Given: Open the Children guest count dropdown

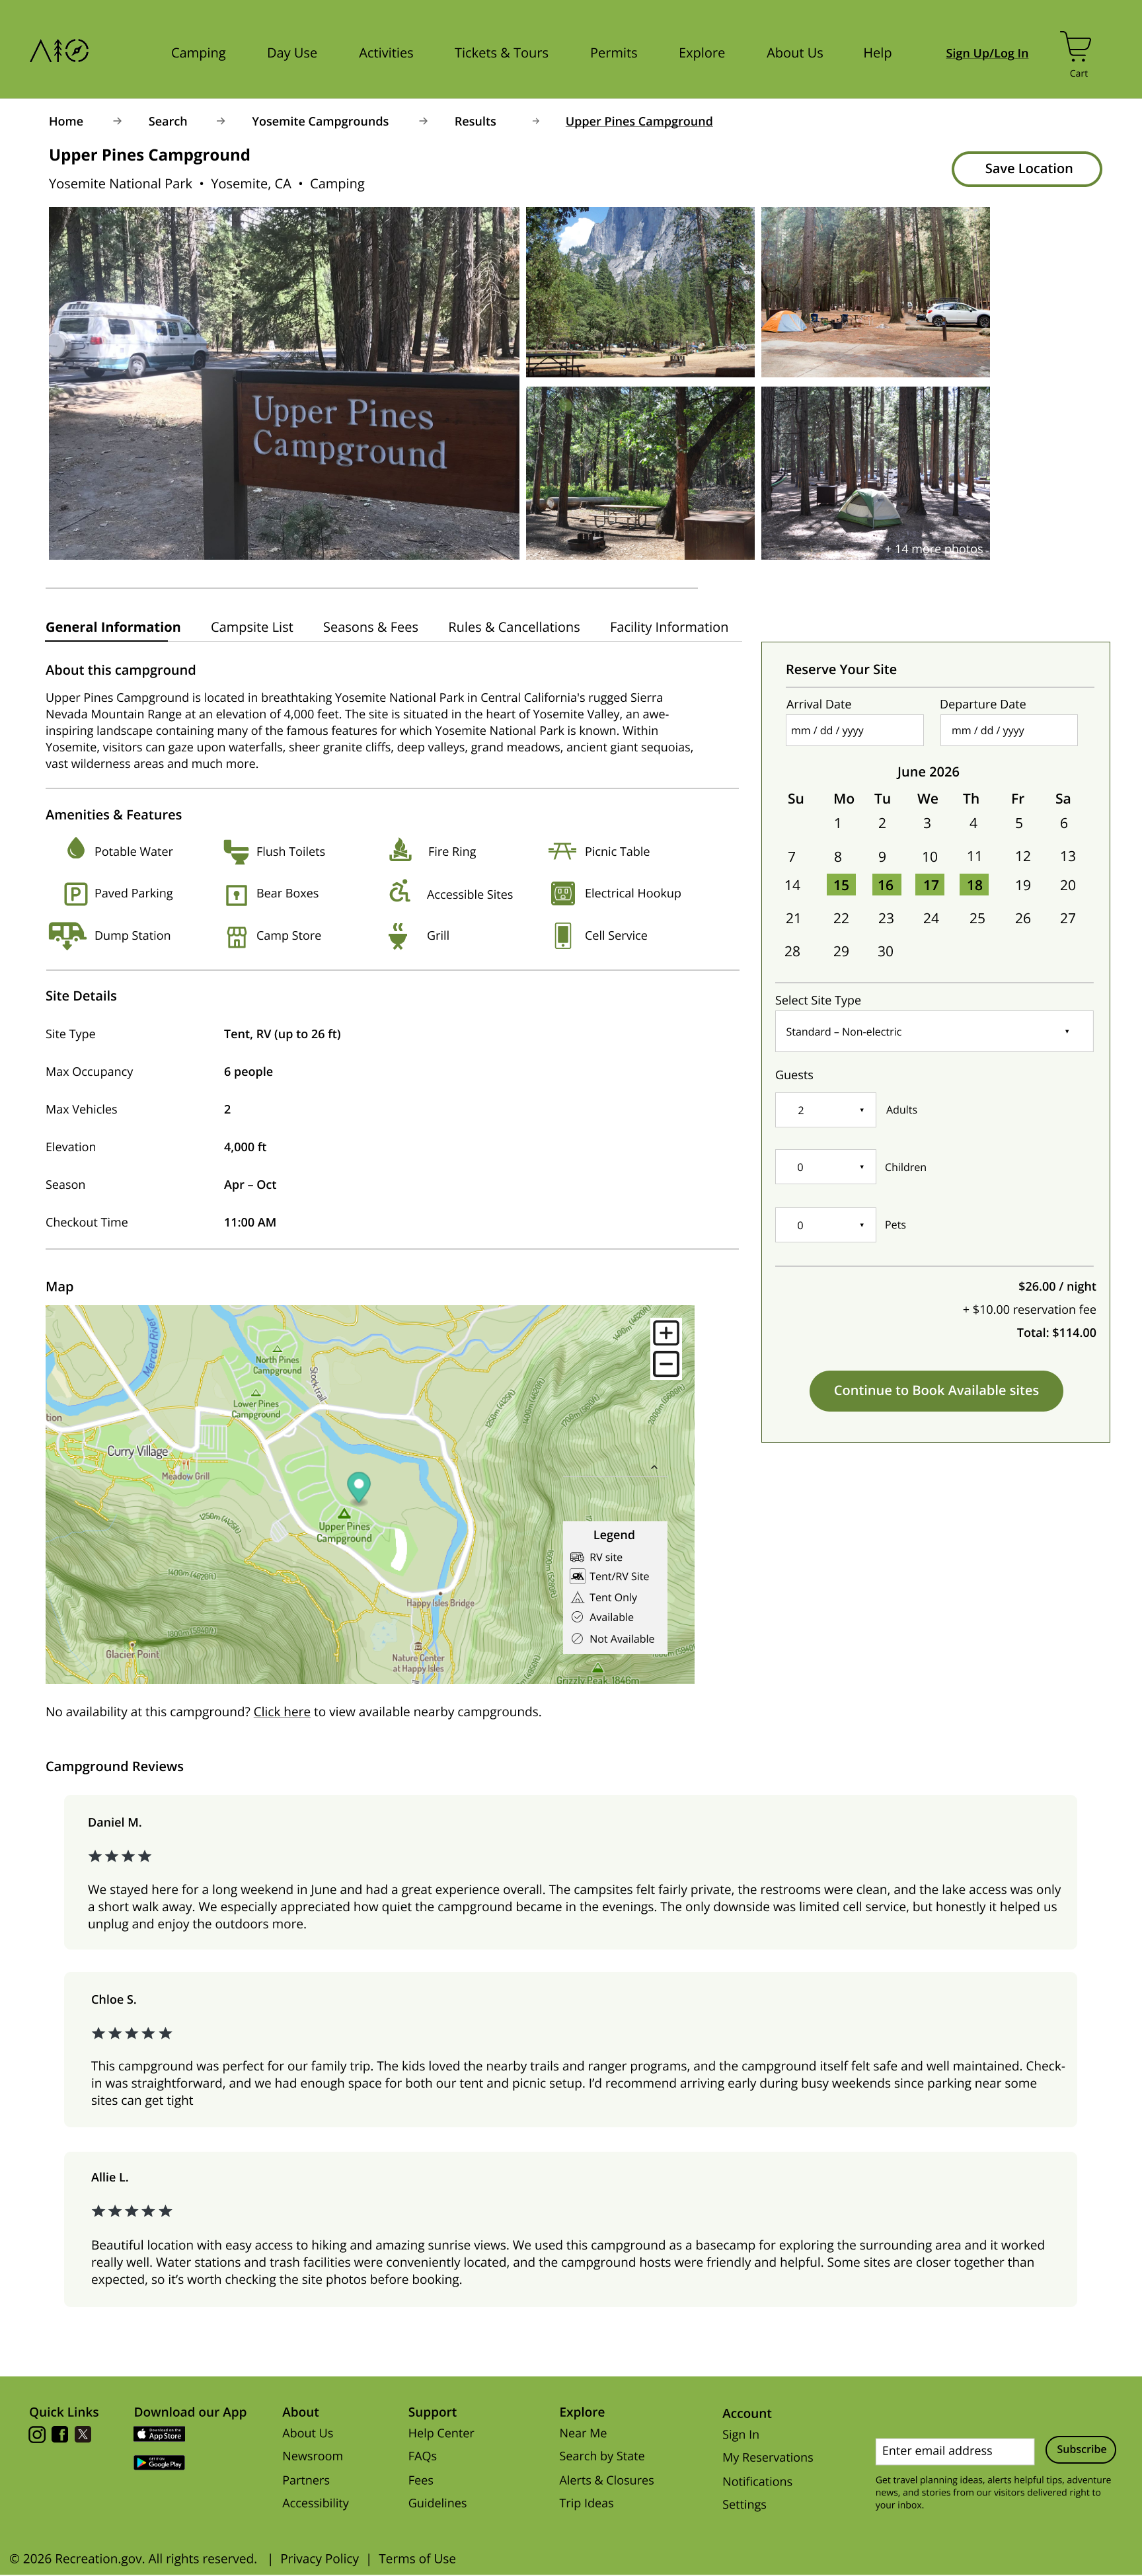Looking at the screenshot, I should click(825, 1167).
